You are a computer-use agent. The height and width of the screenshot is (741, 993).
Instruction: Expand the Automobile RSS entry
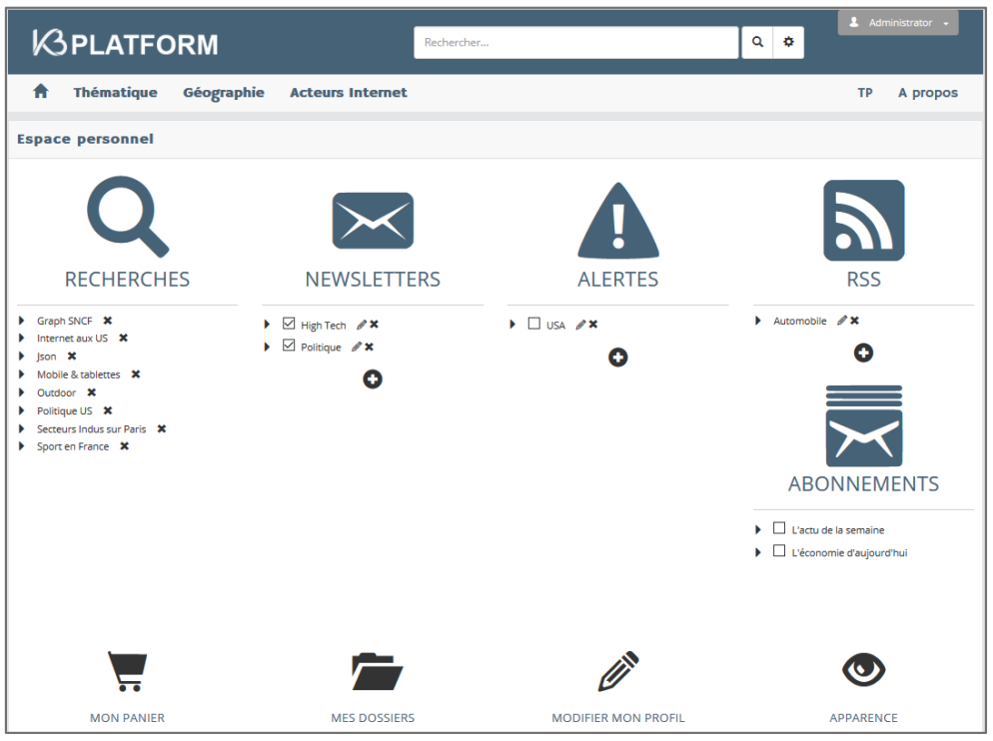point(758,321)
